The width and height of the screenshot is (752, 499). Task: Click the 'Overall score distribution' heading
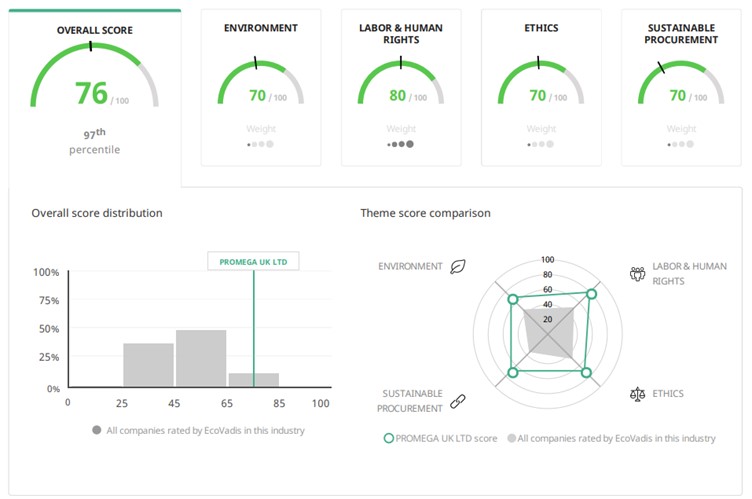point(97,213)
